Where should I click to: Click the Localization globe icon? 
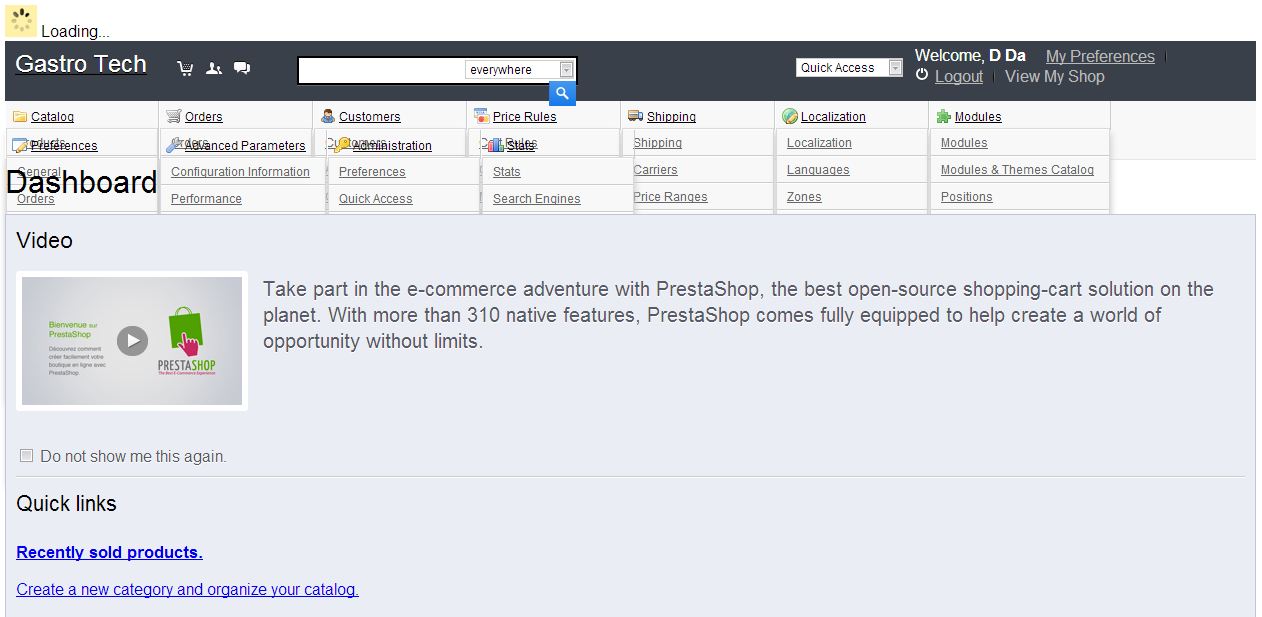[x=789, y=117]
